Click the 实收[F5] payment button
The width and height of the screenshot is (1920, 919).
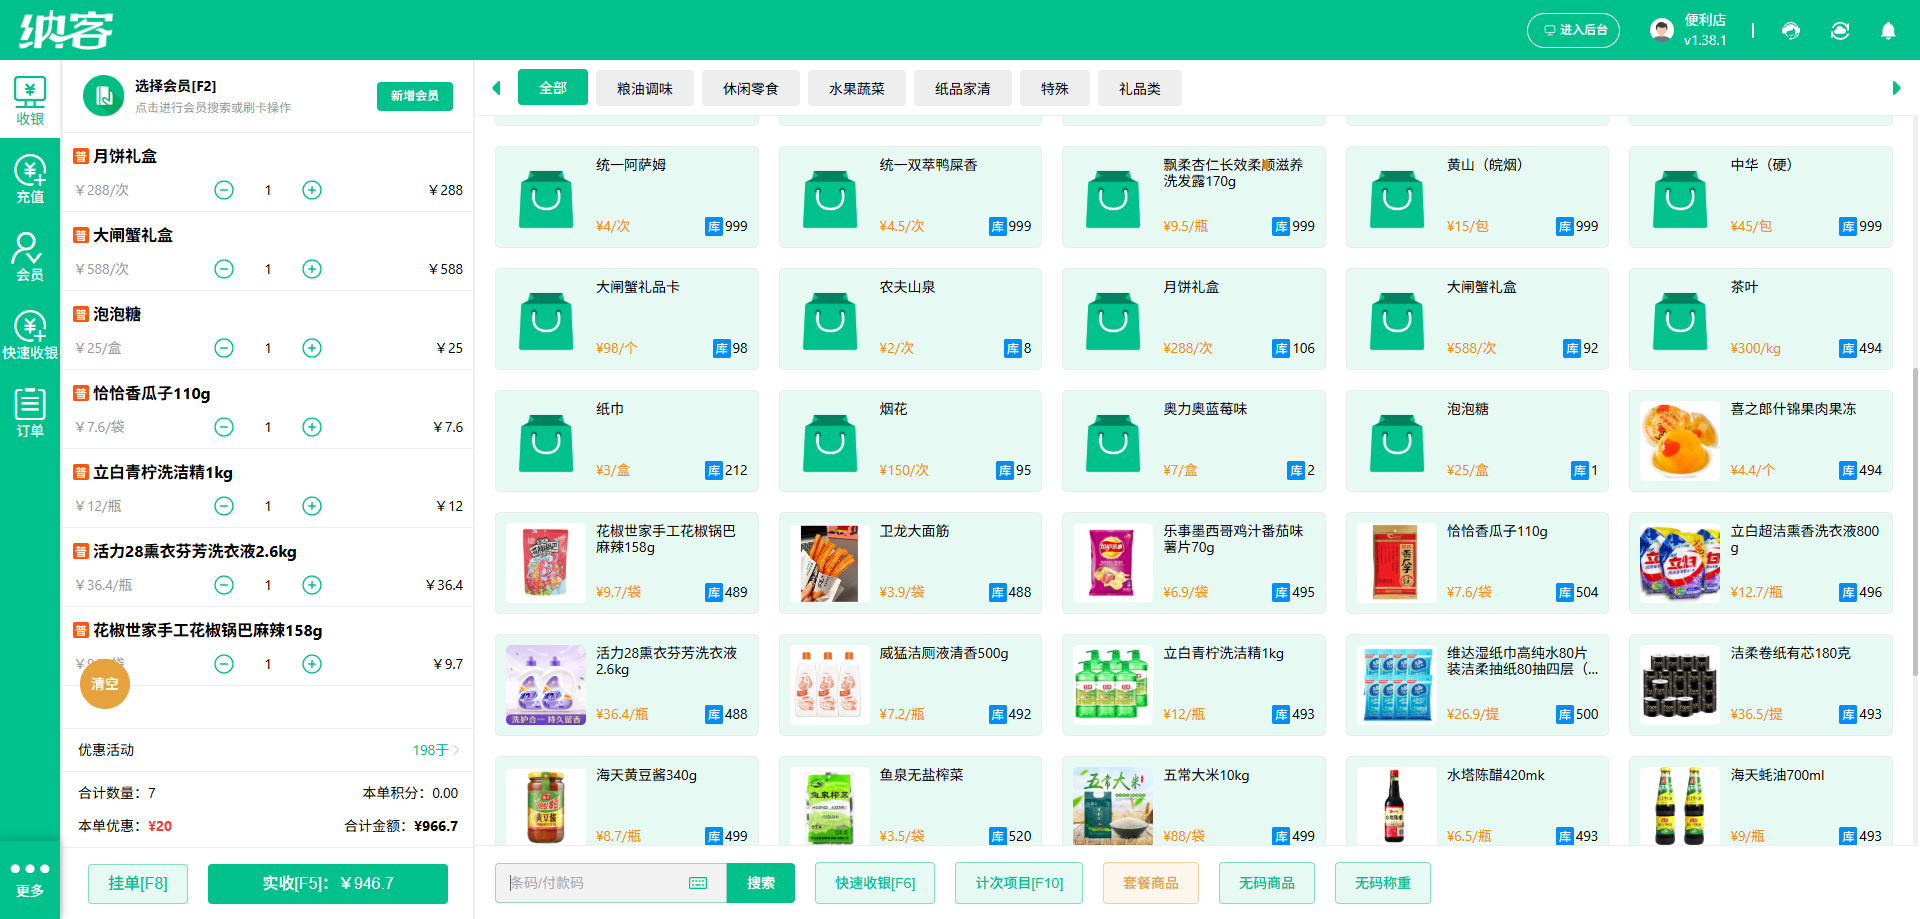click(328, 883)
